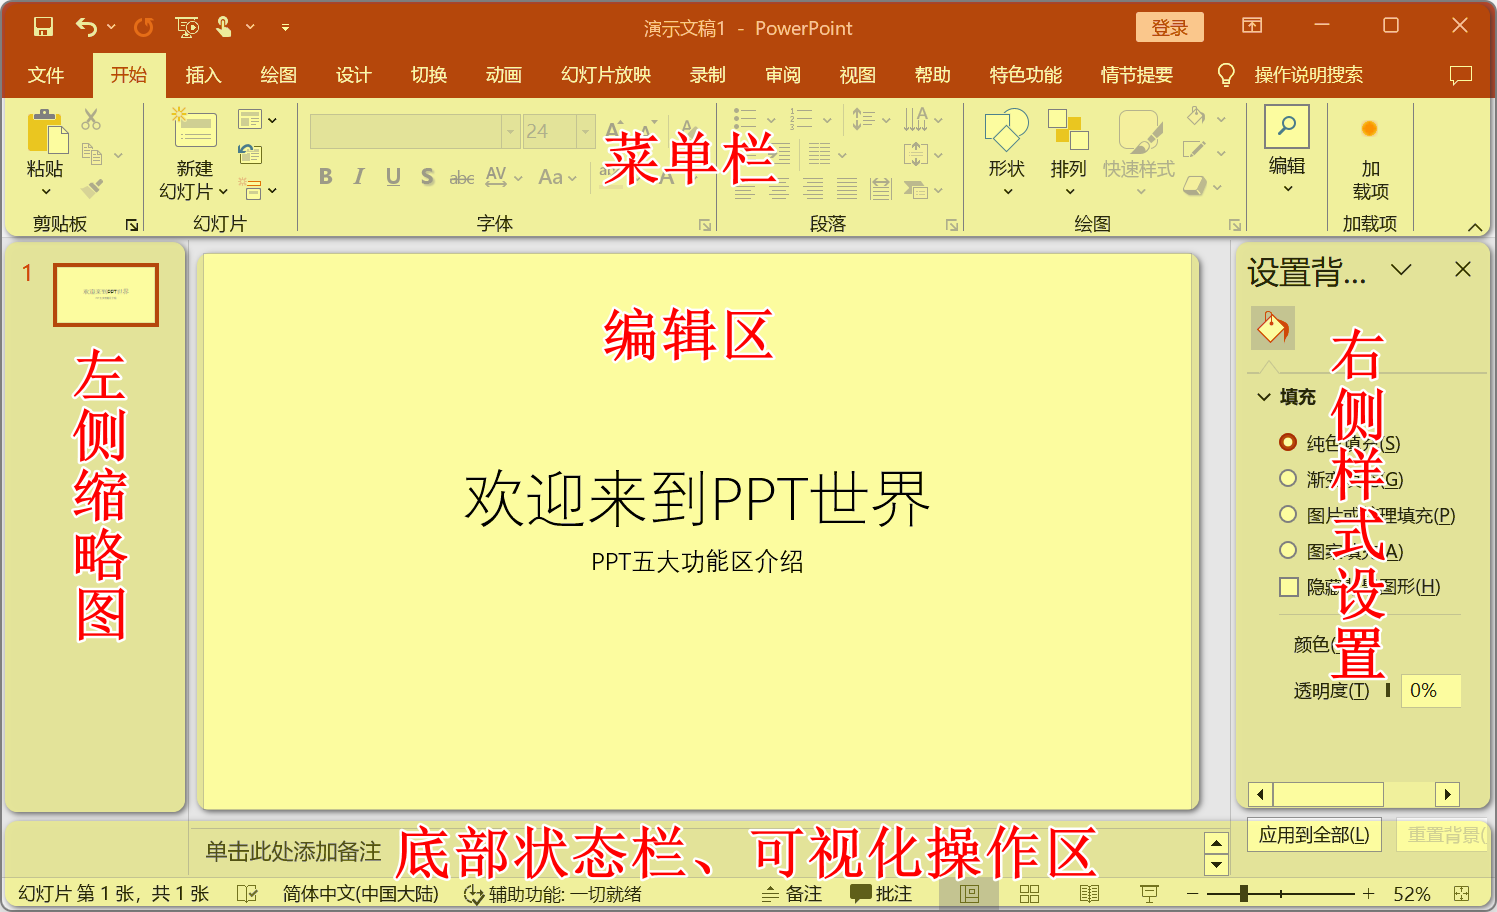
Task: Collapse the ribbon with the chevron
Action: click(x=1475, y=227)
